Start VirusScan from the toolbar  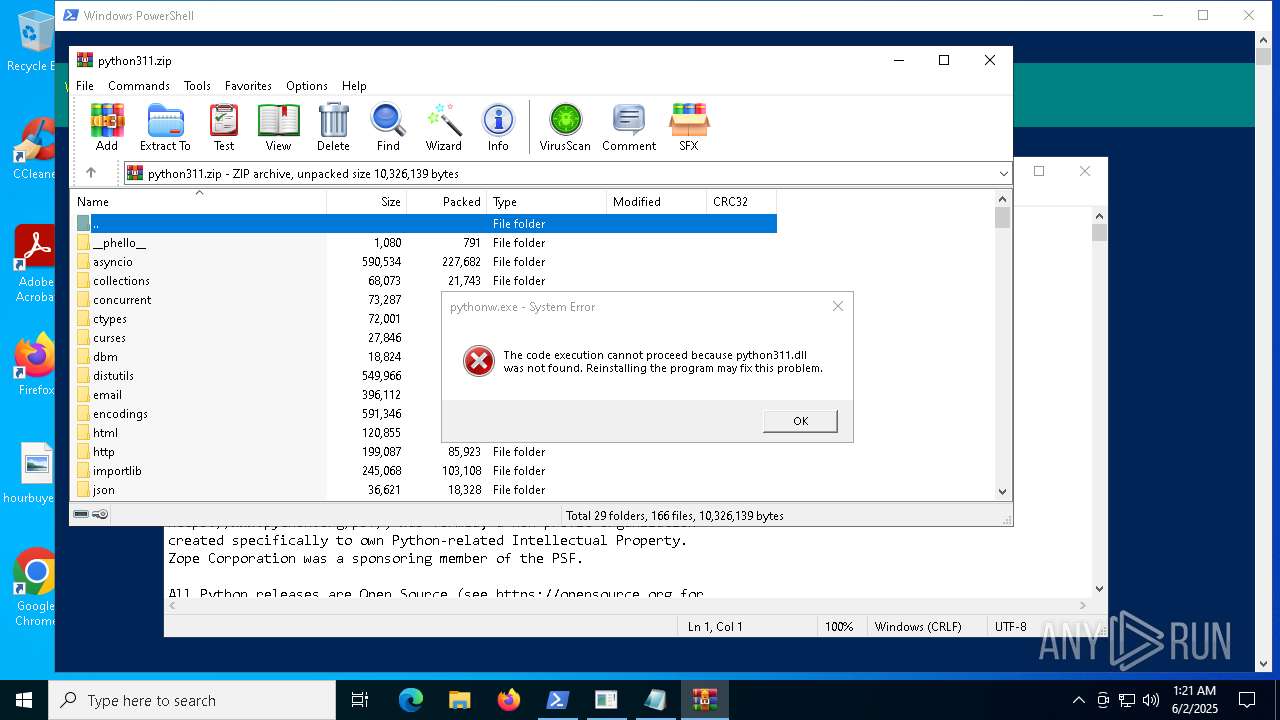(x=565, y=127)
